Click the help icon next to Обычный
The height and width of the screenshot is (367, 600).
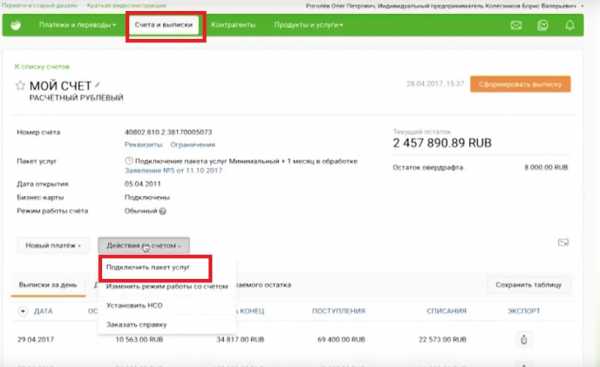(x=163, y=211)
